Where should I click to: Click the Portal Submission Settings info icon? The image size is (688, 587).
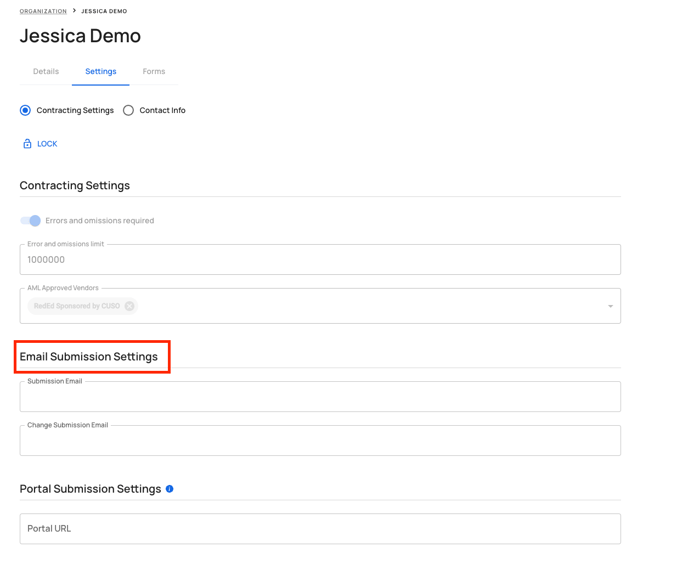point(169,489)
